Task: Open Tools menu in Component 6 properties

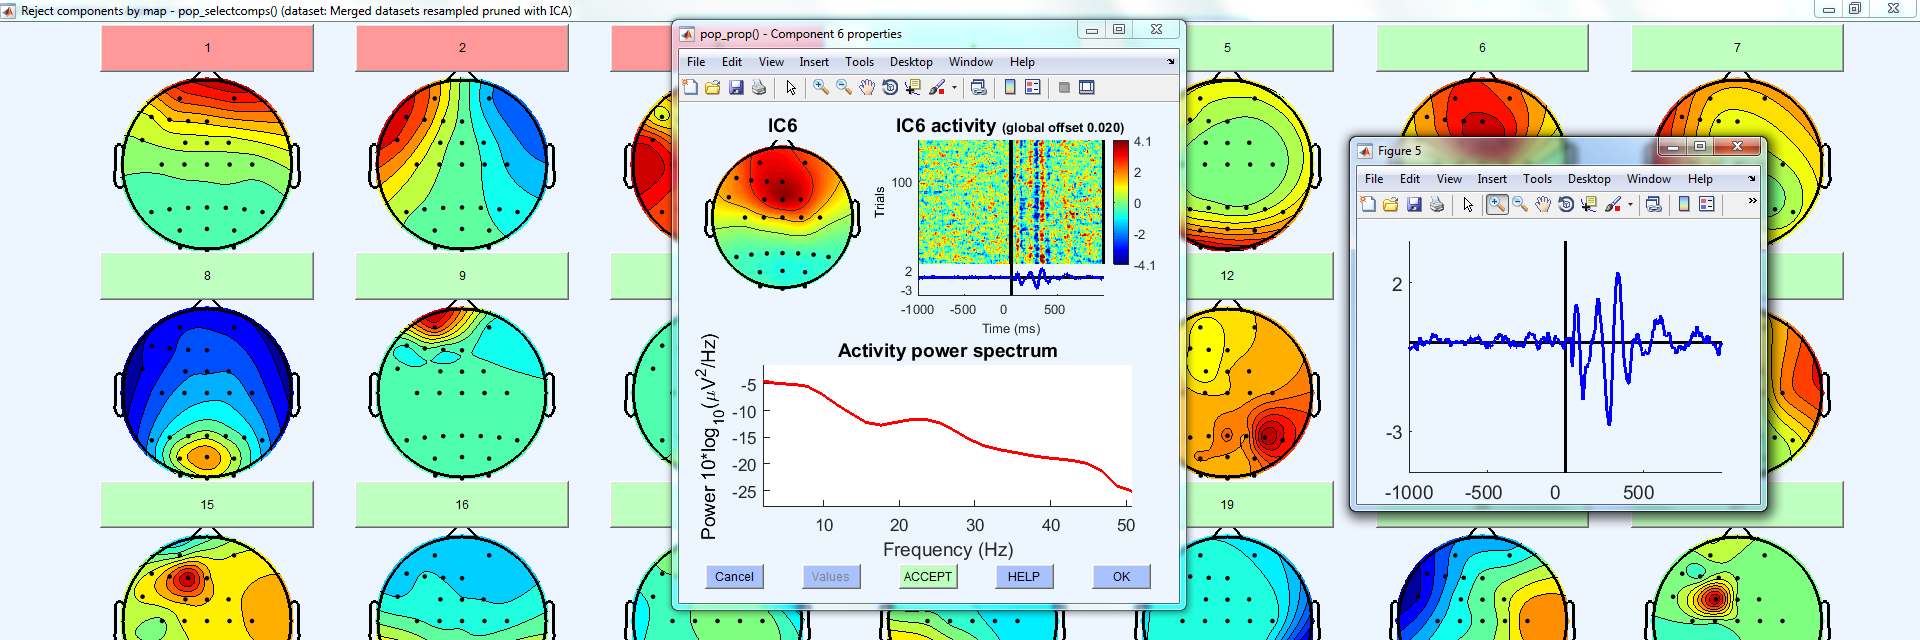Action: 860,62
